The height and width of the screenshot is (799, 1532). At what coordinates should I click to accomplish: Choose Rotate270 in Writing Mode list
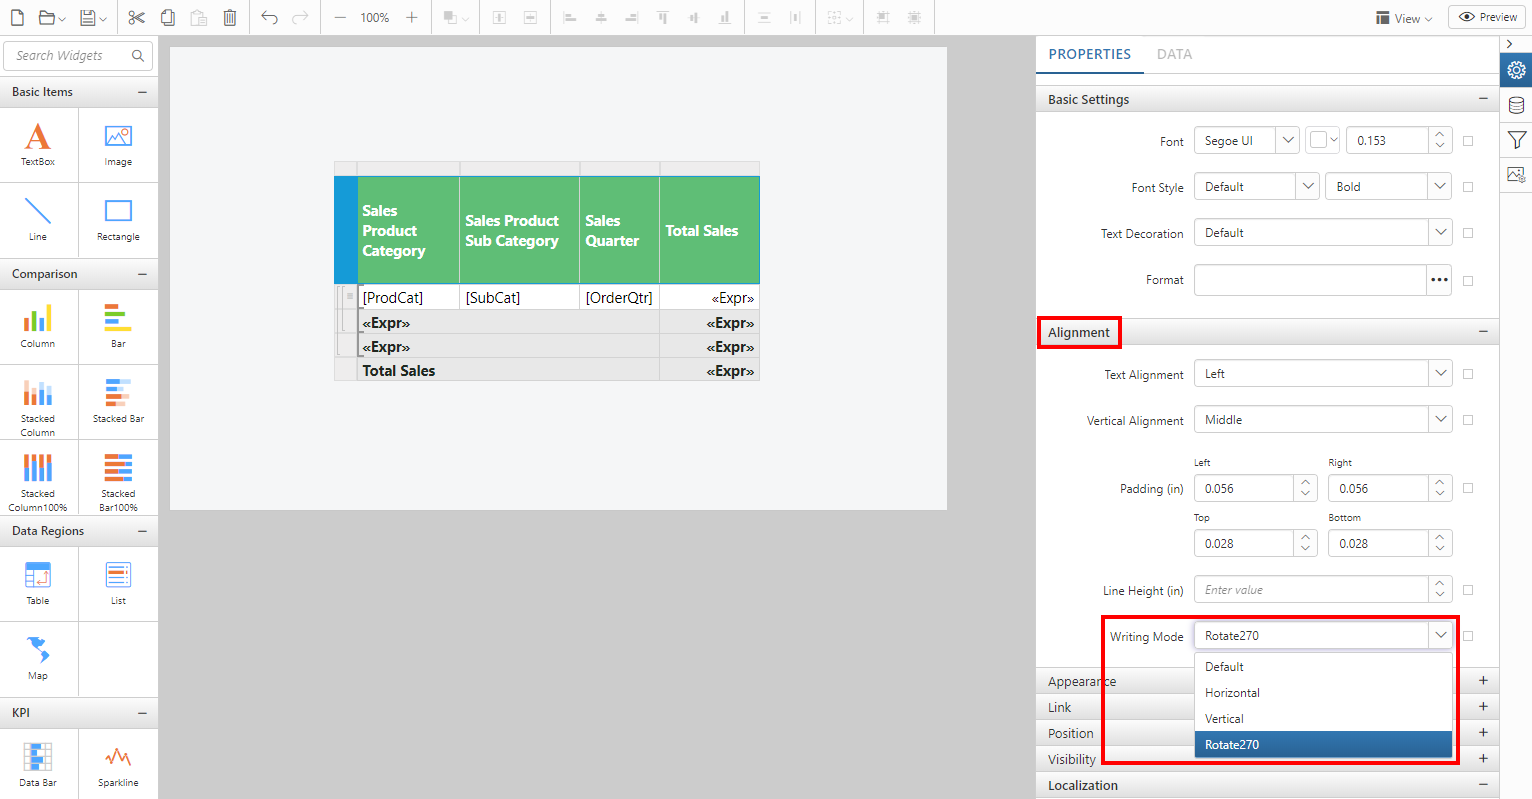point(1323,745)
